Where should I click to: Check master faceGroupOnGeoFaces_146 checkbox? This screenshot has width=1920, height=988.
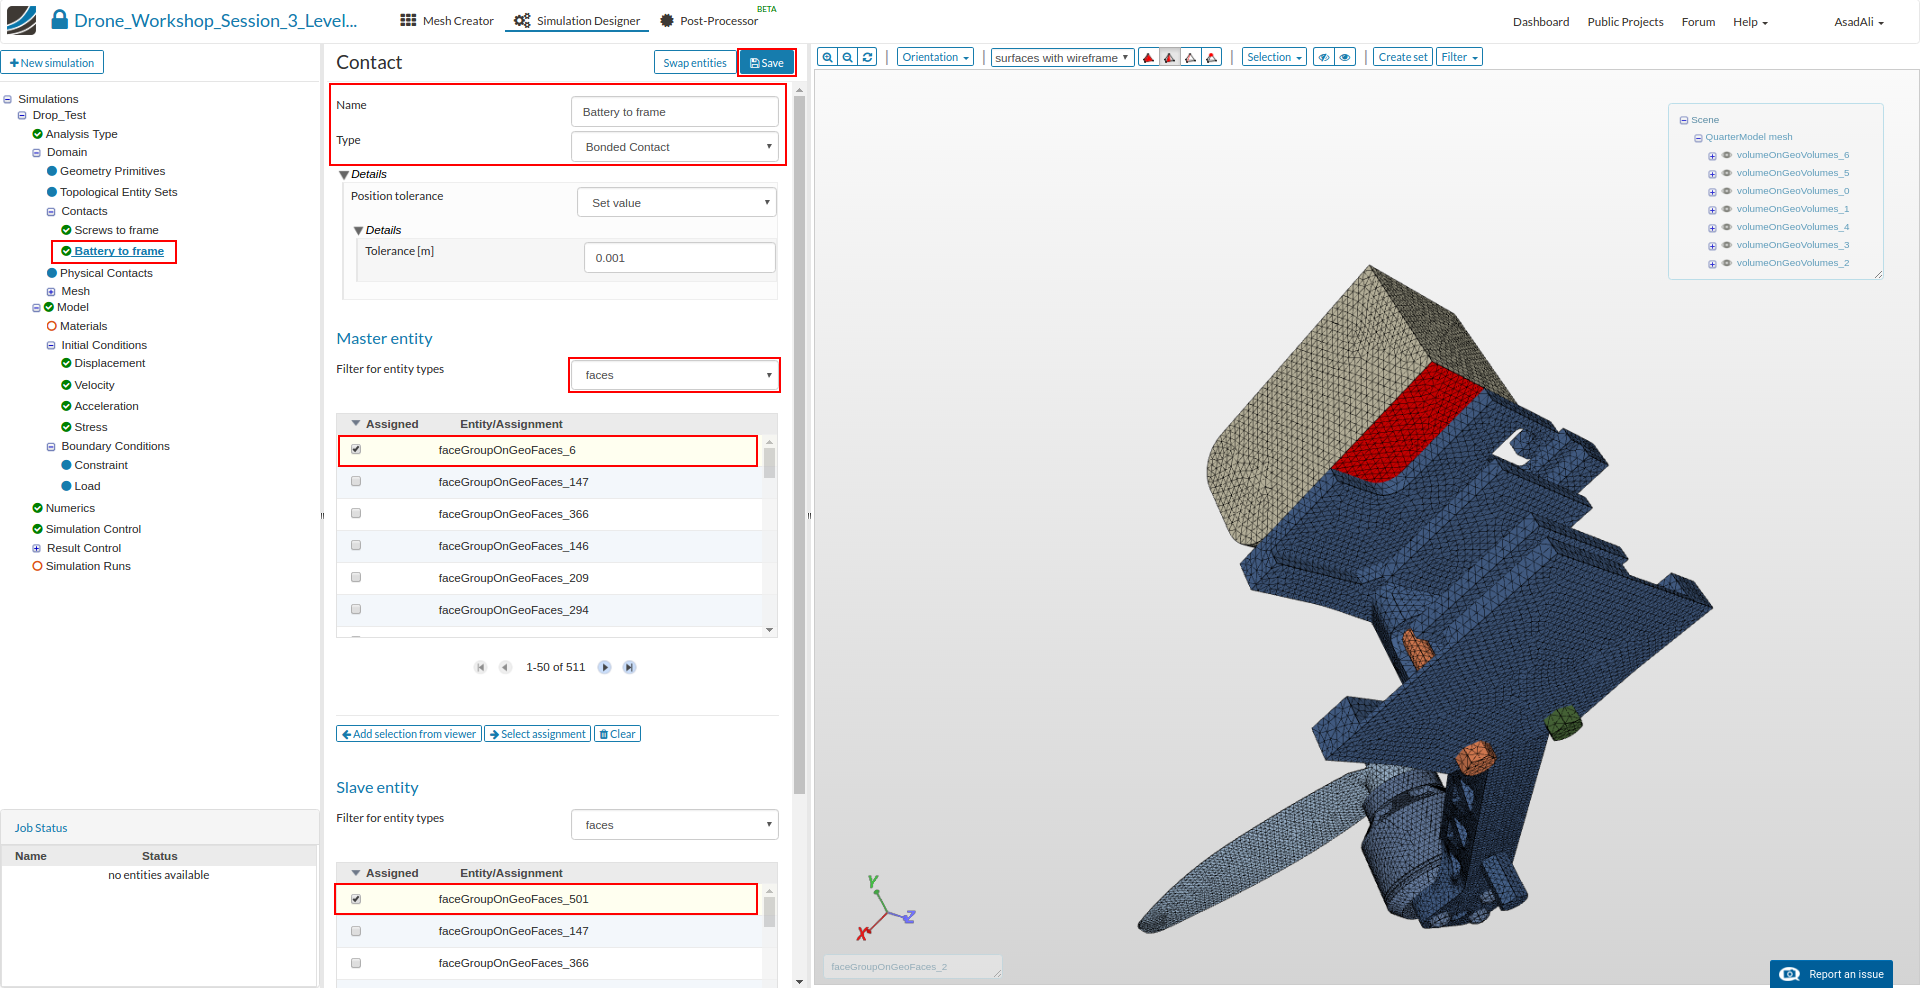pos(356,546)
